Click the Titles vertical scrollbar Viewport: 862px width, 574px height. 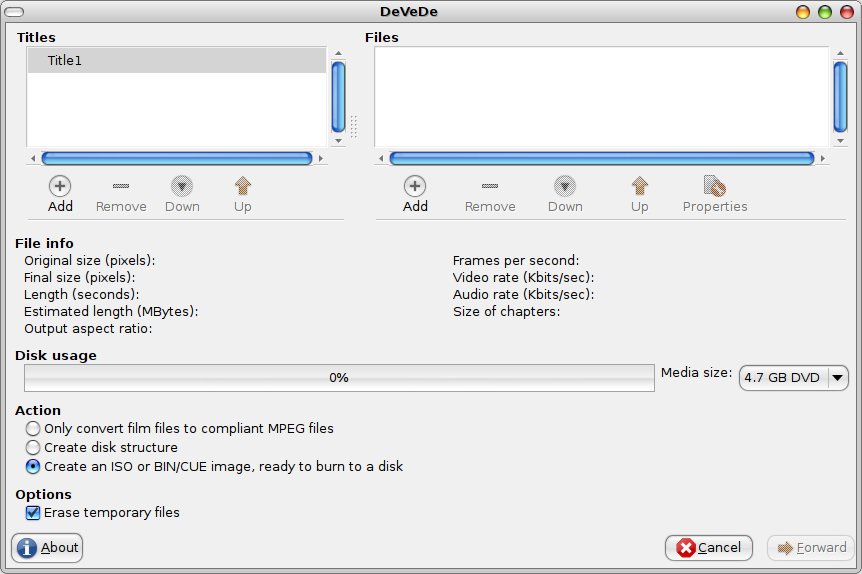tap(339, 97)
